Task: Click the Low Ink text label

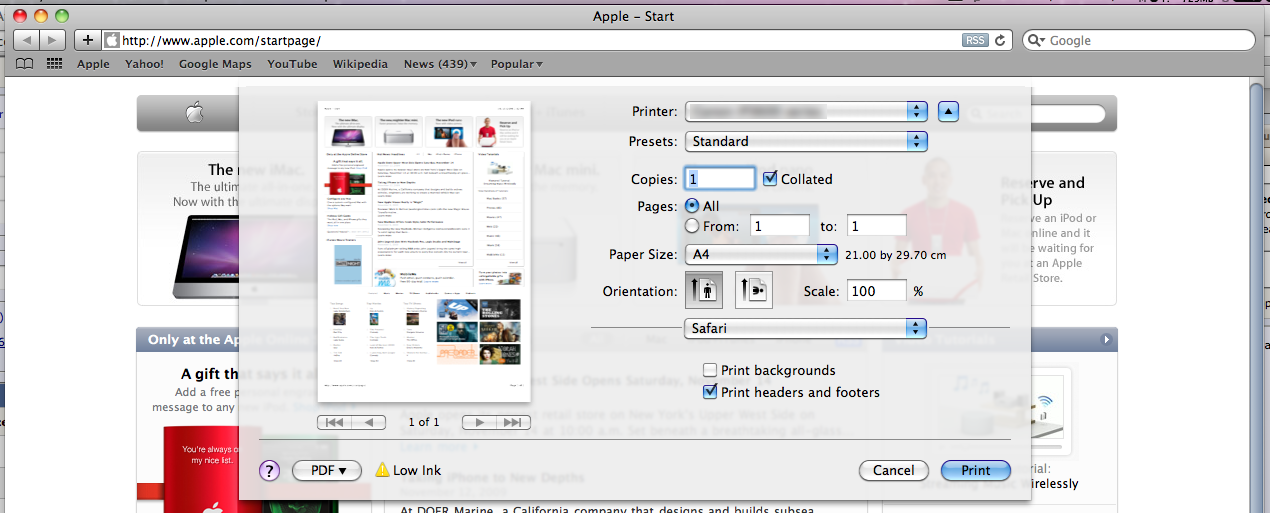Action: point(417,471)
